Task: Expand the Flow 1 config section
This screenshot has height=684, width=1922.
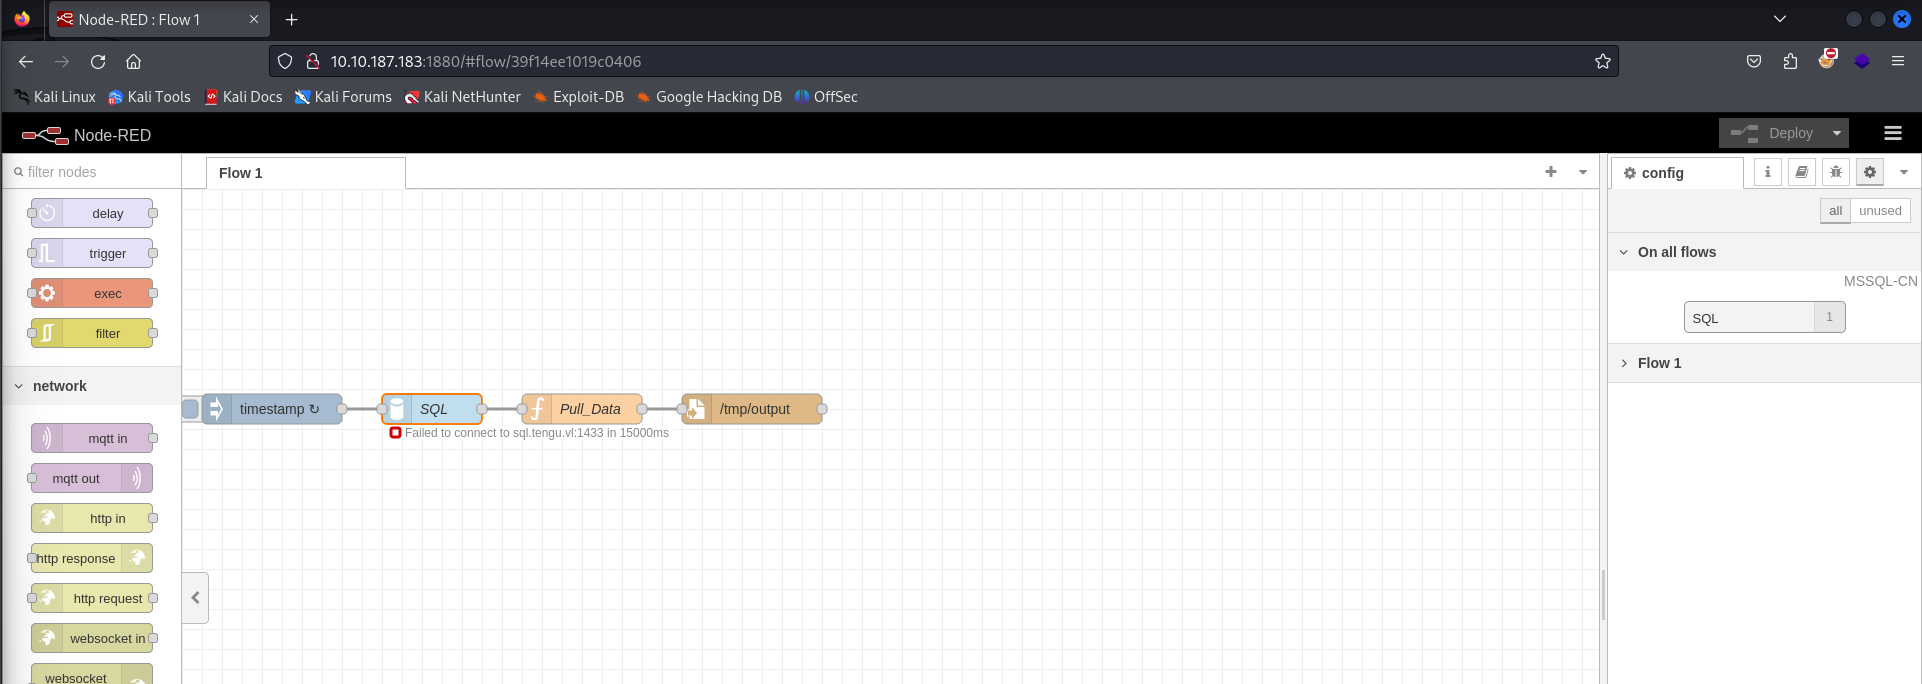Action: tap(1764, 363)
